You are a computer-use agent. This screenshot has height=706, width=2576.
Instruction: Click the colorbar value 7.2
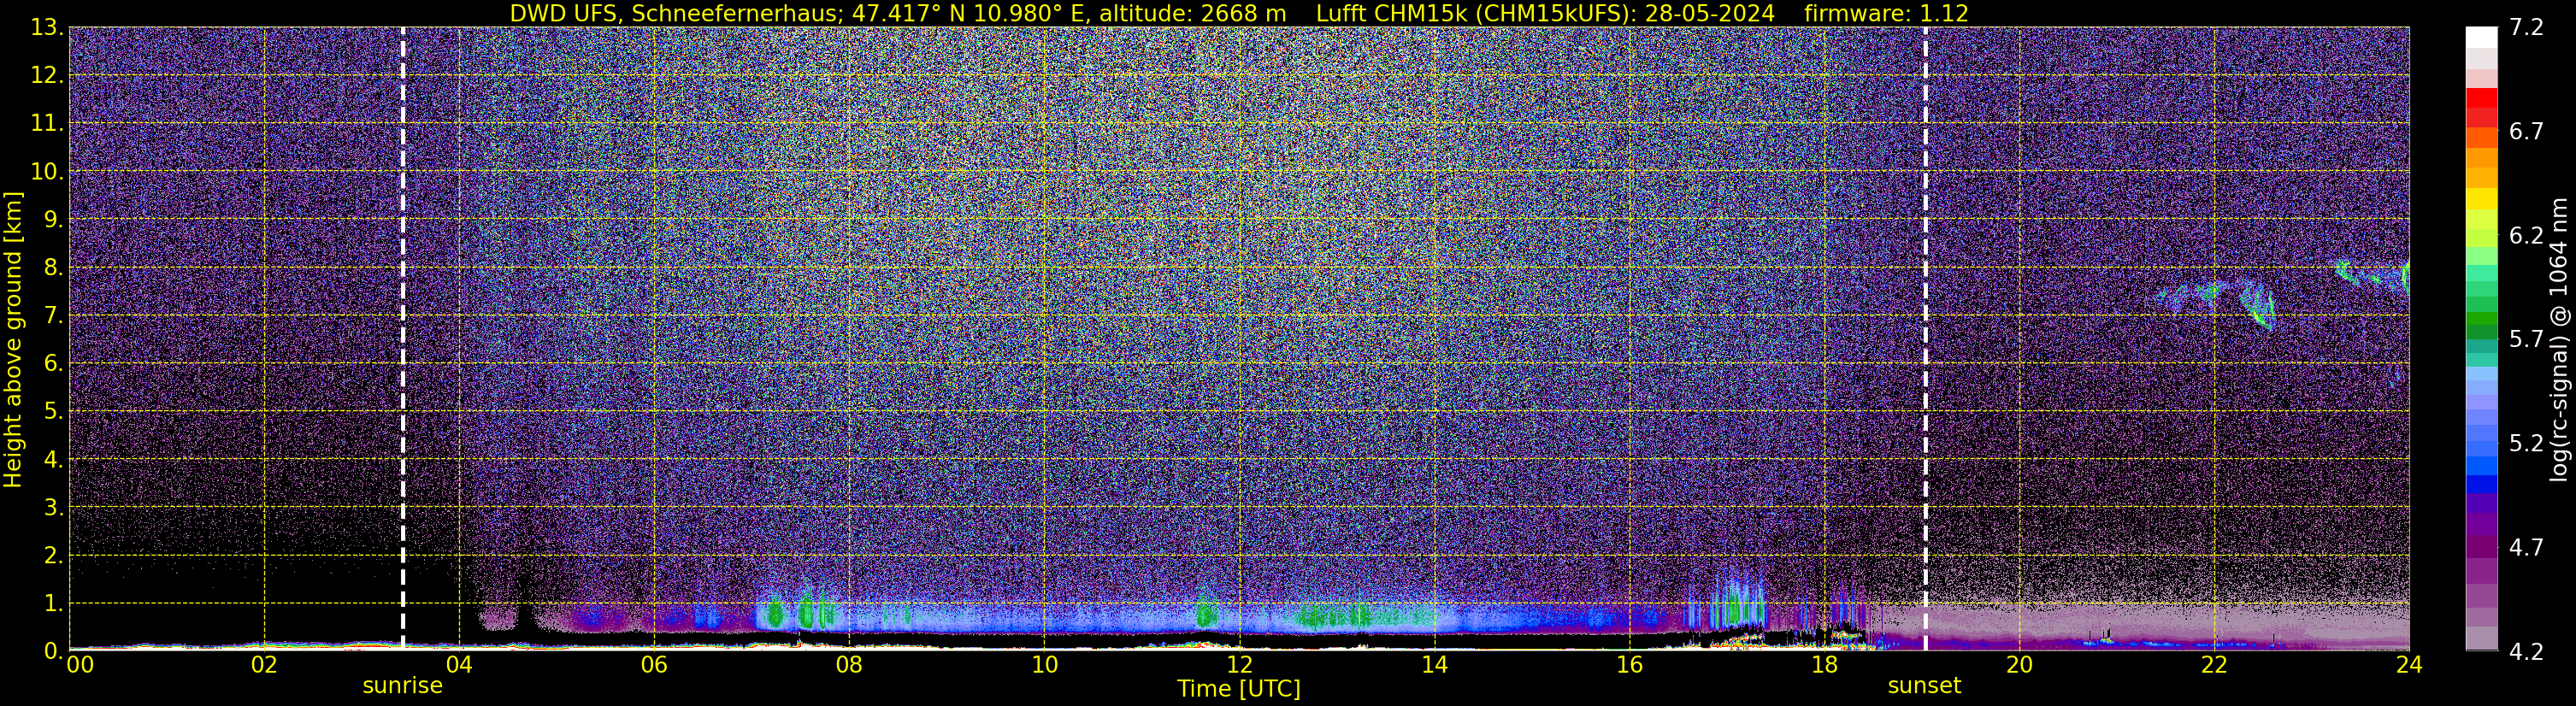click(2526, 27)
